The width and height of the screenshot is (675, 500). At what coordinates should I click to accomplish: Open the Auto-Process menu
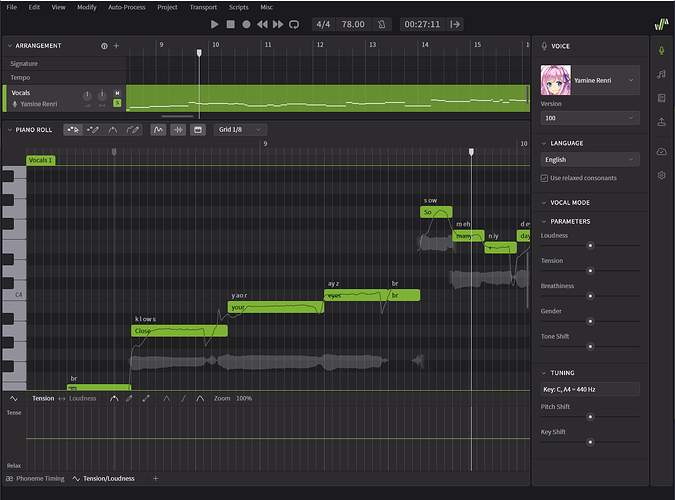(126, 7)
